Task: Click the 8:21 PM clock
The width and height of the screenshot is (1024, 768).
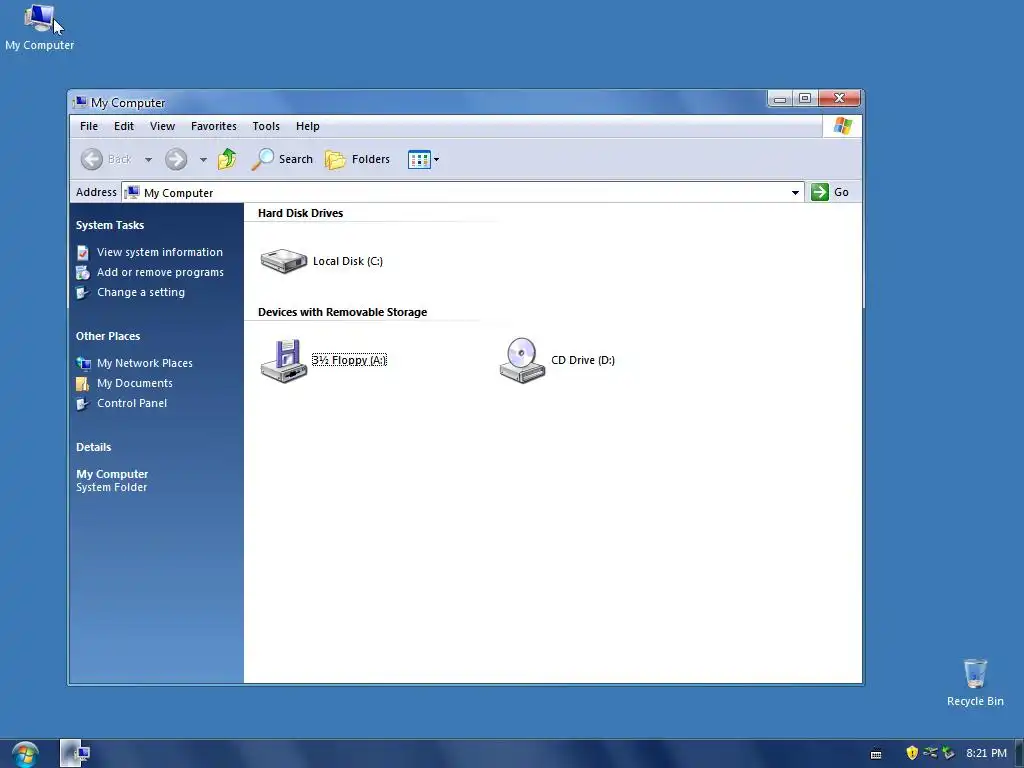Action: click(986, 753)
